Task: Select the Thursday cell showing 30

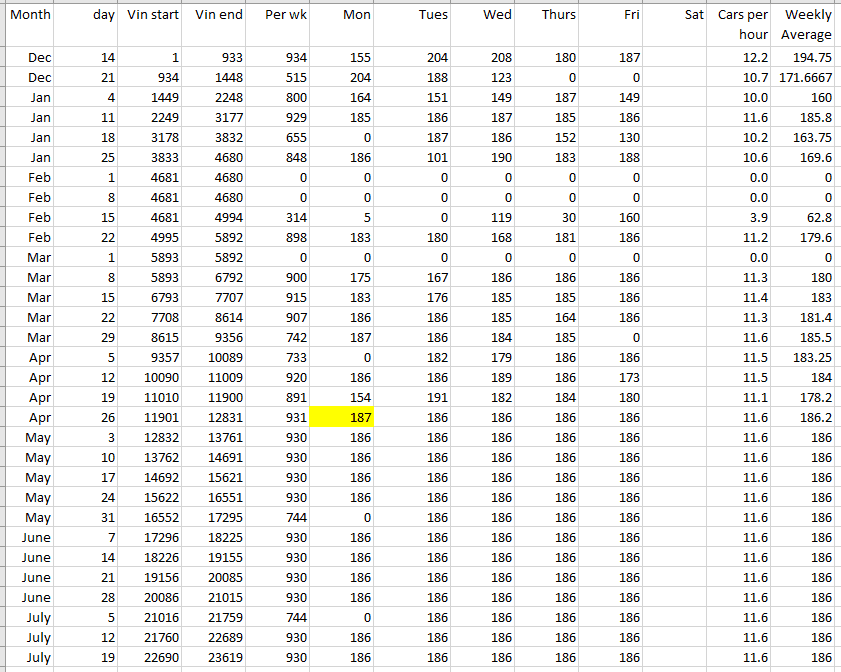Action: pyautogui.click(x=546, y=217)
